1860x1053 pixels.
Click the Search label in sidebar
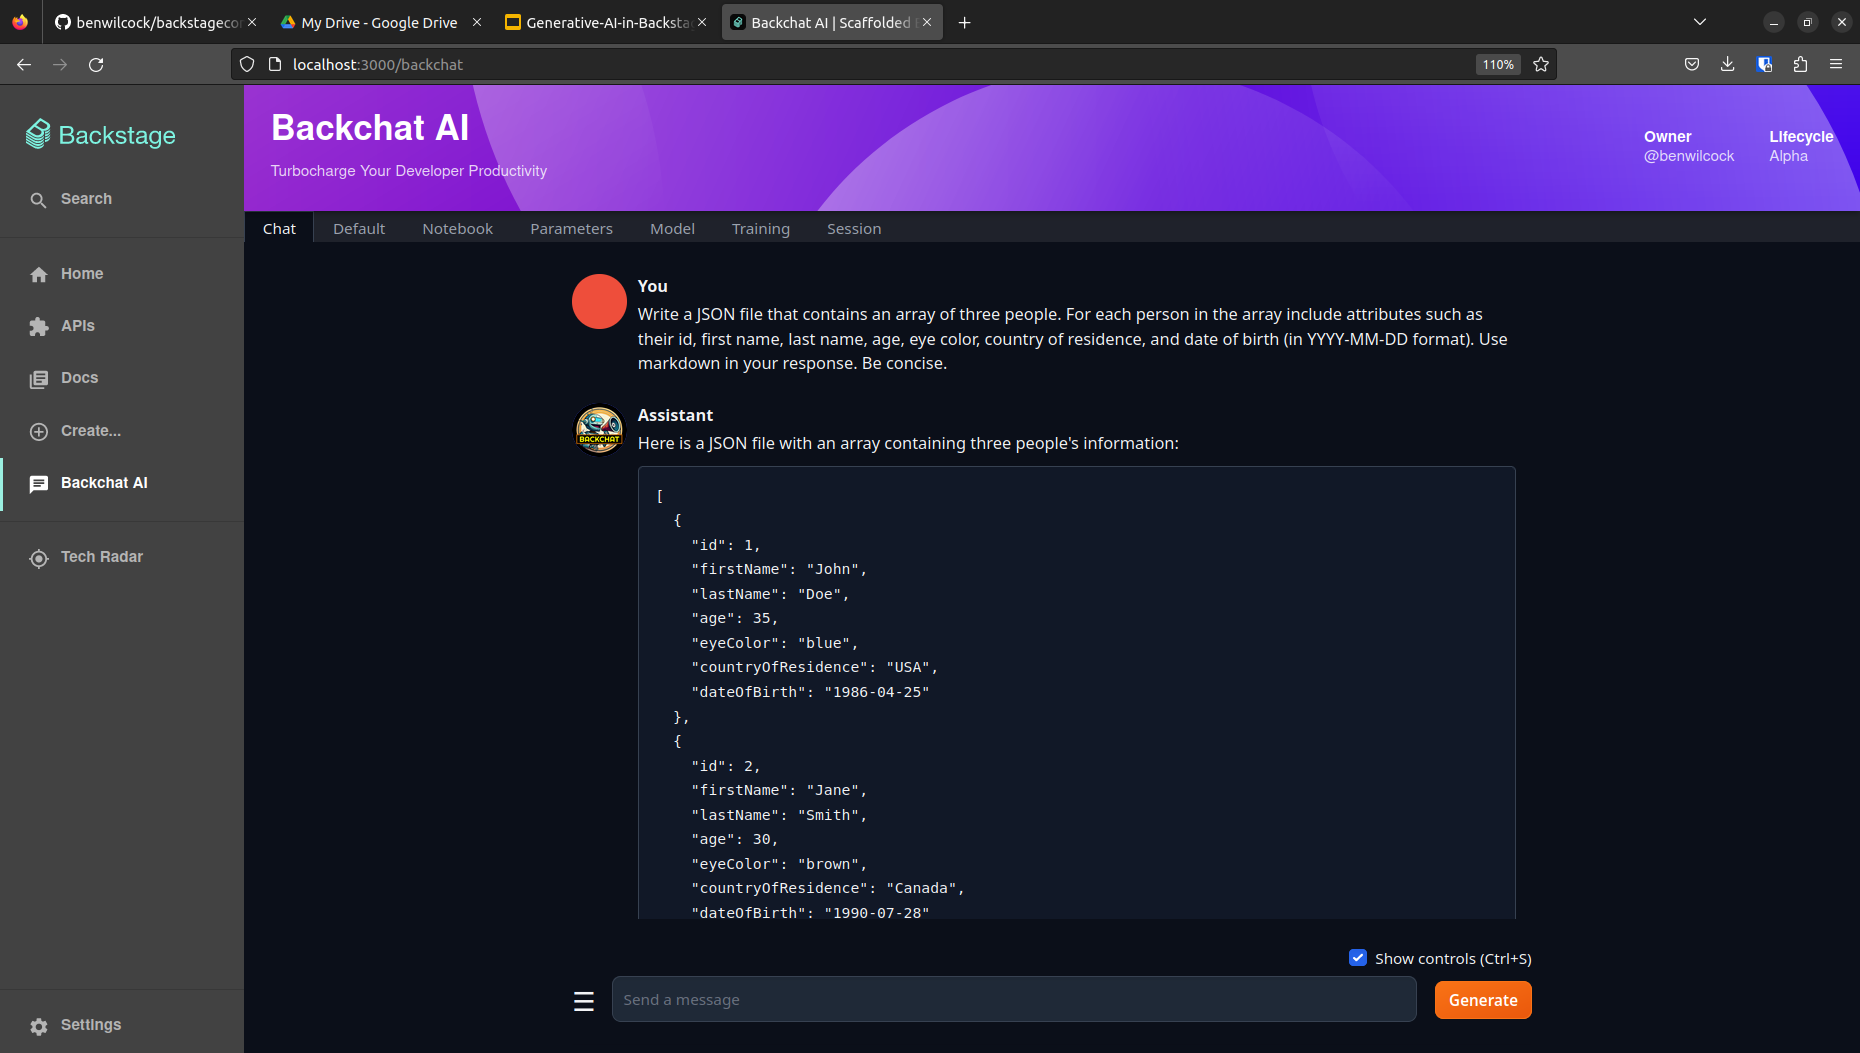[86, 199]
